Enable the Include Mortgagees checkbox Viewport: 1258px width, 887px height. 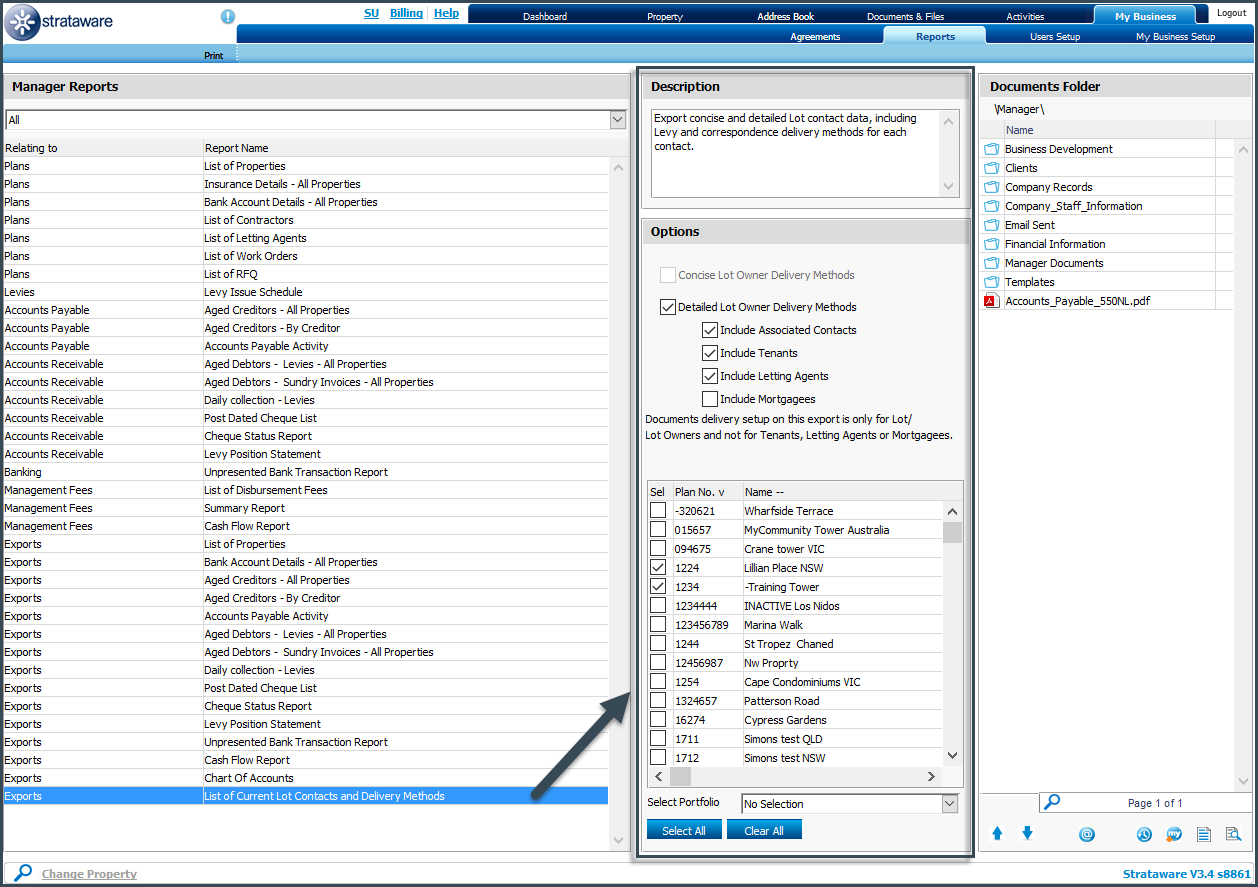coord(709,399)
